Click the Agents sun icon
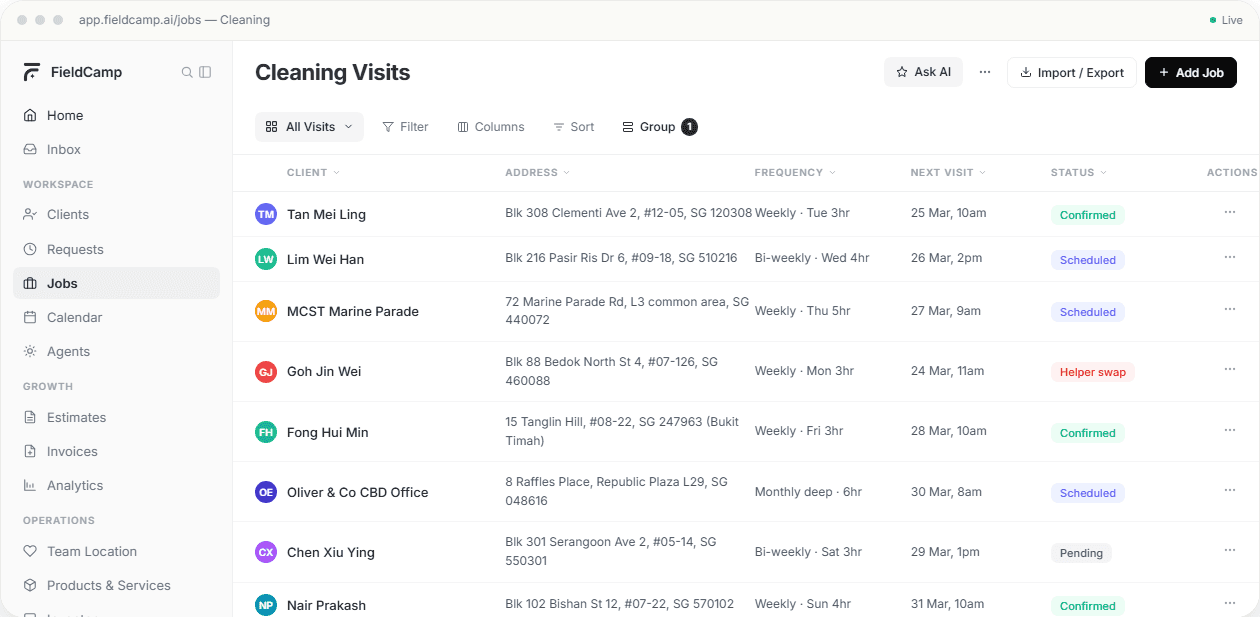The image size is (1260, 618). (30, 351)
